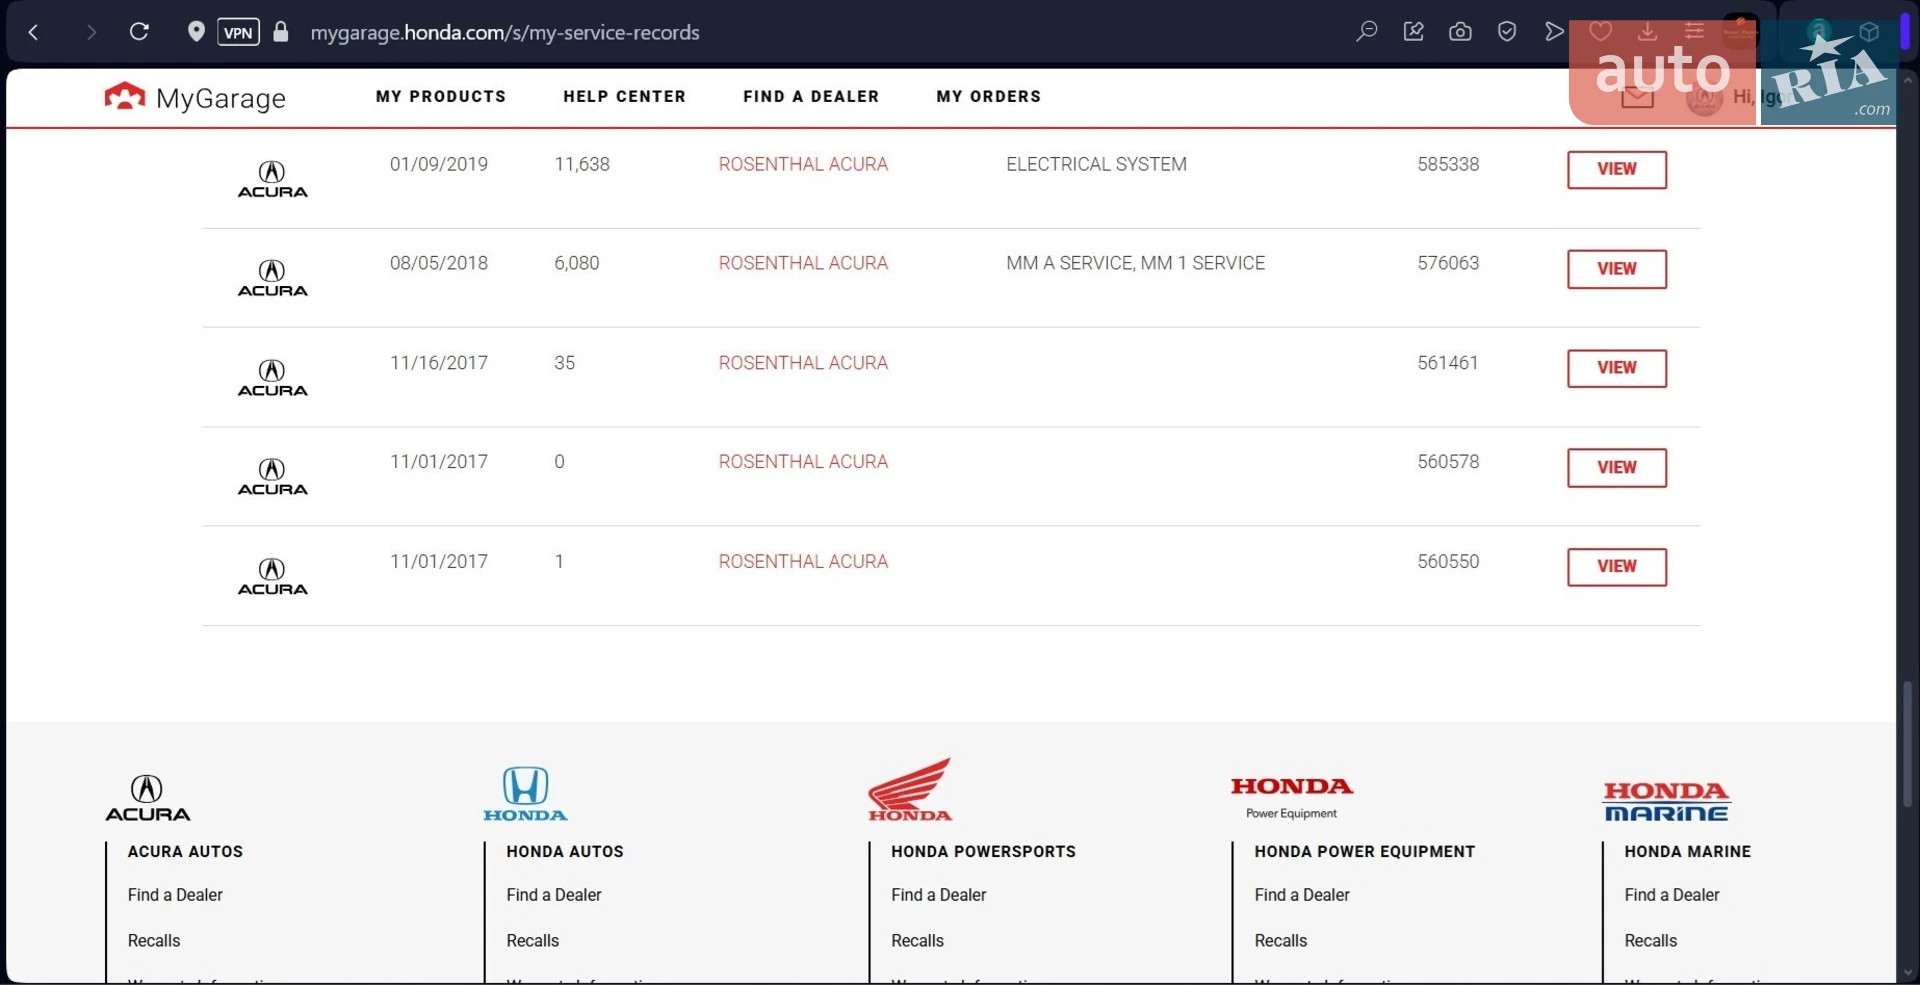This screenshot has width=1920, height=985.
Task: Click the scrollbar down arrow
Action: click(1908, 973)
